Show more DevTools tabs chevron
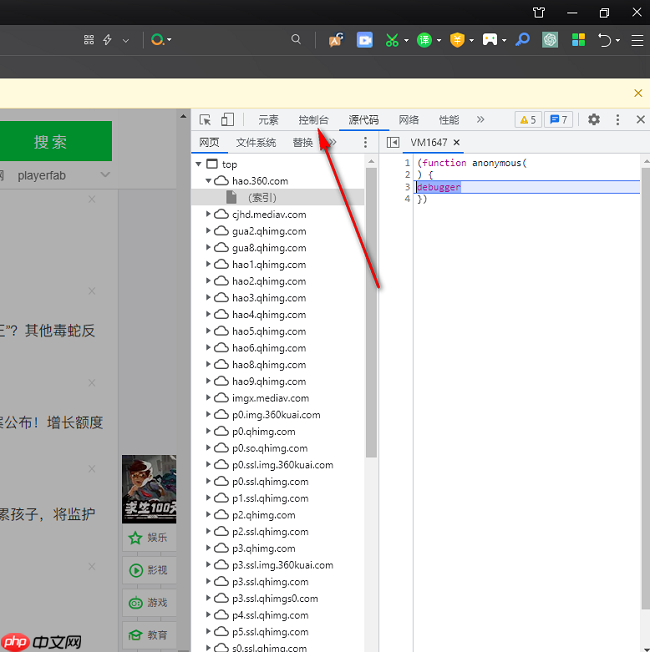Screen dimensions: 650x652 point(480,120)
